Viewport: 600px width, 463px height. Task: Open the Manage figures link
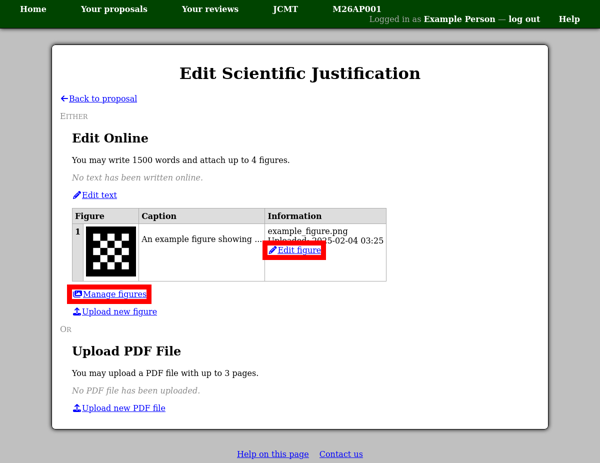point(115,294)
